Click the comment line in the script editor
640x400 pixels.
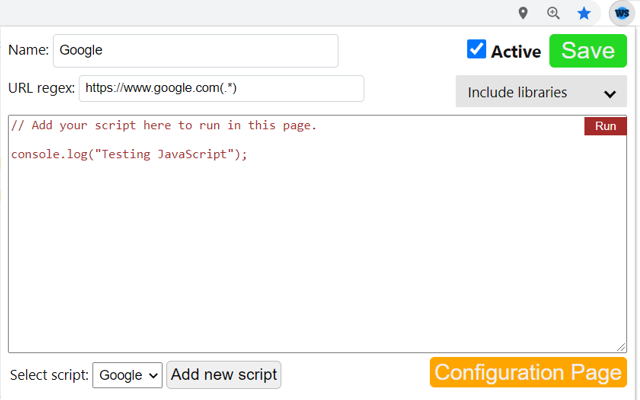point(163,126)
